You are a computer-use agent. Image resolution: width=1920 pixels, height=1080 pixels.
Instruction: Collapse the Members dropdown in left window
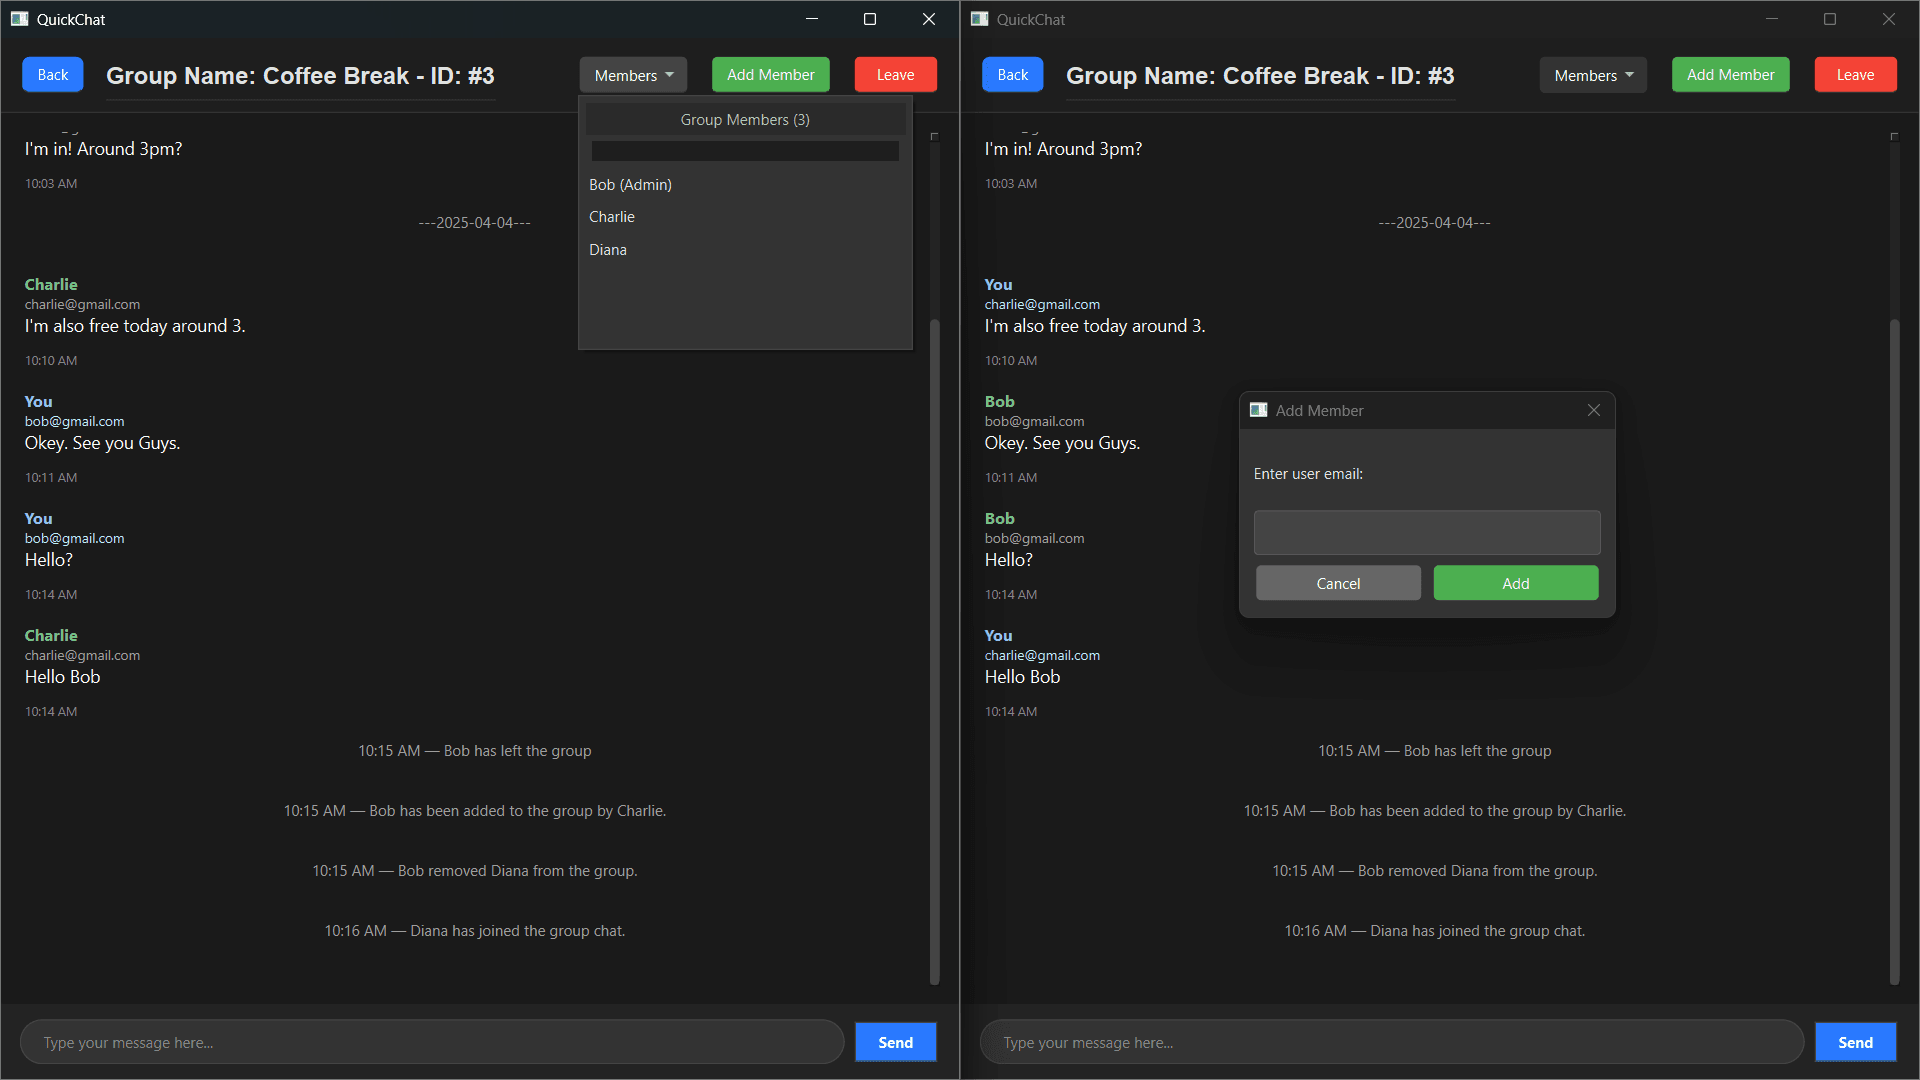[x=633, y=75]
